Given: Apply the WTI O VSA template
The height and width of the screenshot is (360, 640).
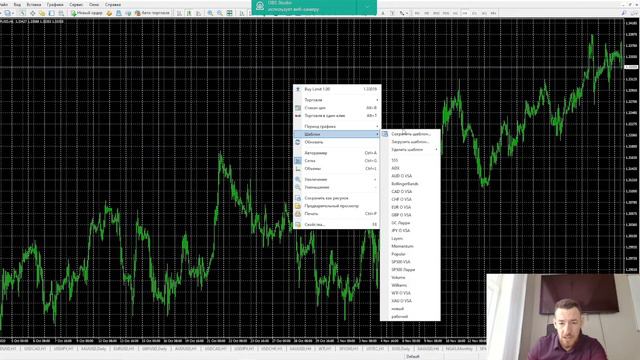Looking at the screenshot, I should tap(410, 293).
